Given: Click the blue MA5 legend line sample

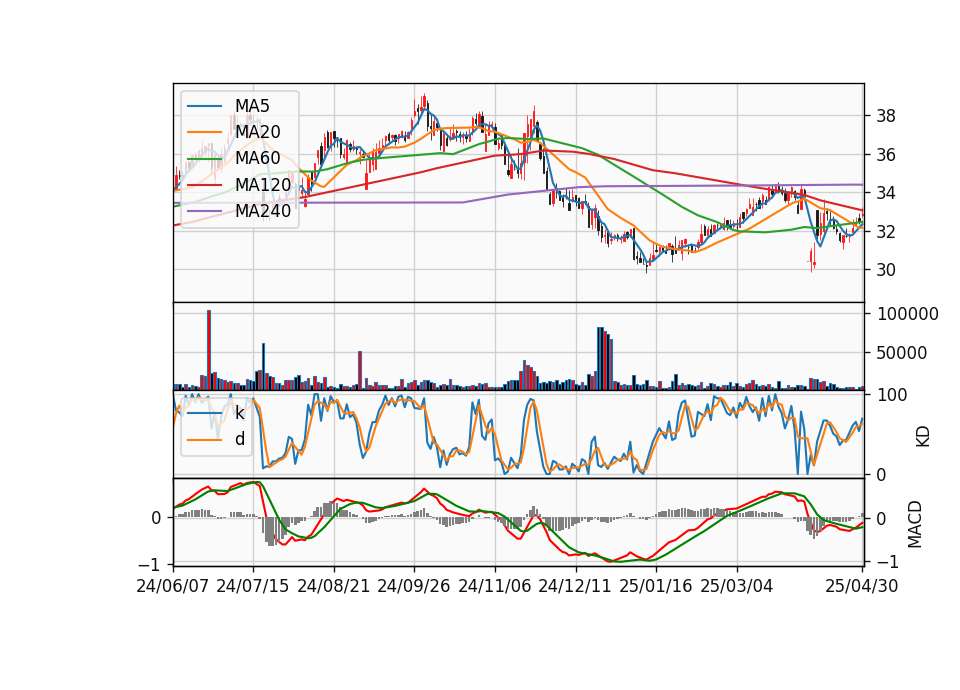Looking at the screenshot, I should point(204,106).
